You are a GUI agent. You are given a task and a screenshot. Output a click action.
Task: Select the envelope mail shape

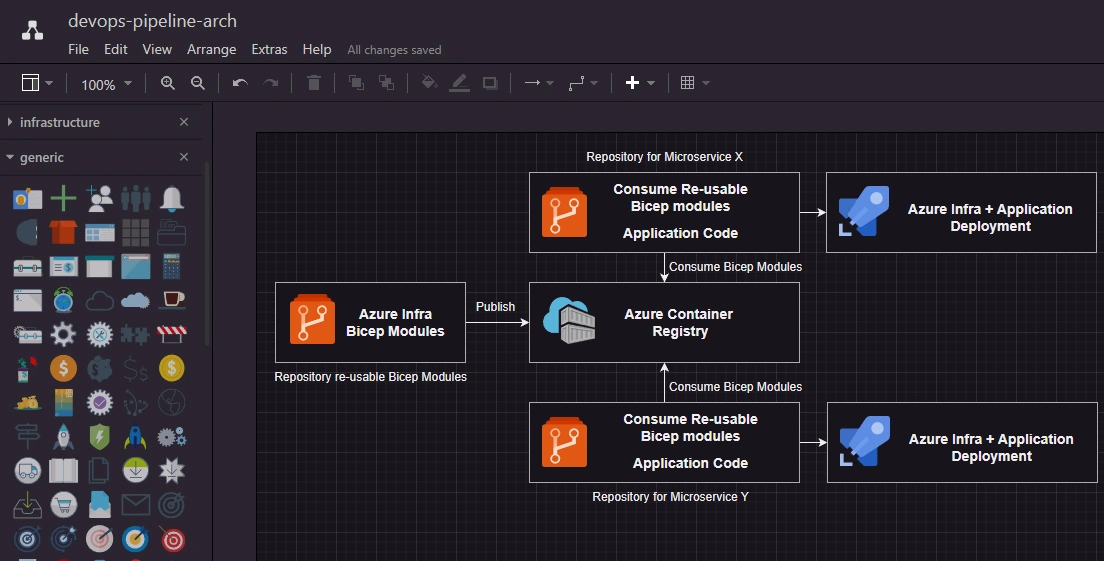click(135, 505)
